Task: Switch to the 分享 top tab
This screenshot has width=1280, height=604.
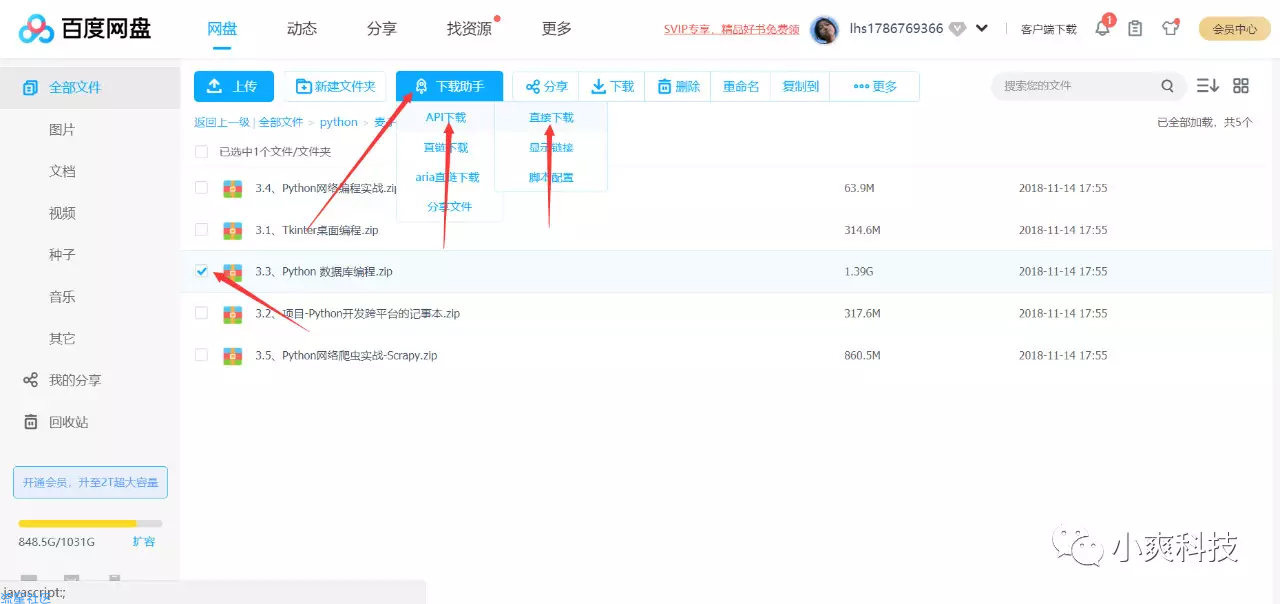Action: pos(382,29)
